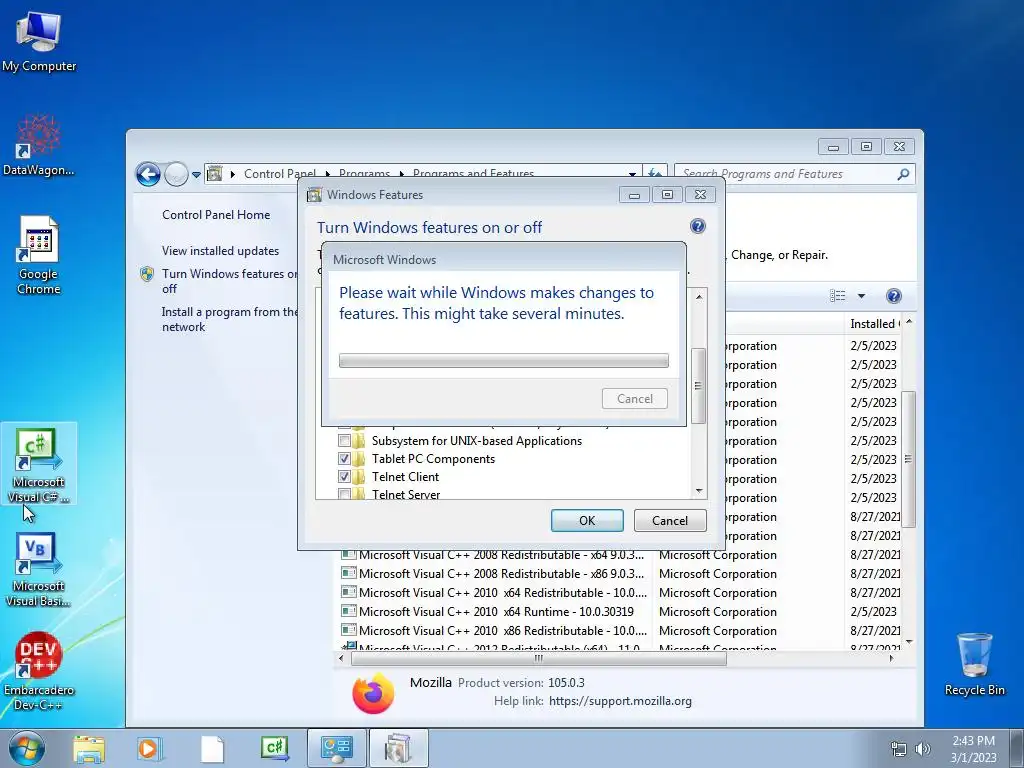The image size is (1024, 768).
Task: Click the taskbar clock showing 2:43 PM
Action: pos(973,749)
